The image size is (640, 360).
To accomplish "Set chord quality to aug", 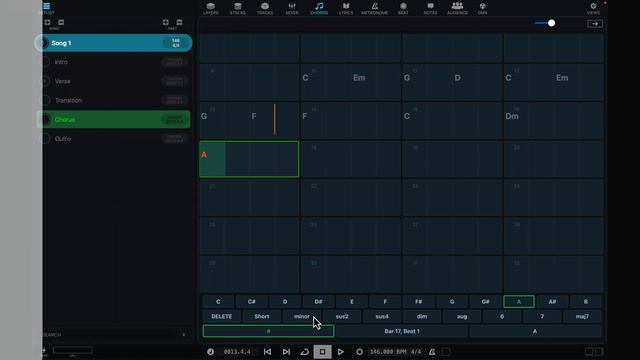I will [462, 316].
